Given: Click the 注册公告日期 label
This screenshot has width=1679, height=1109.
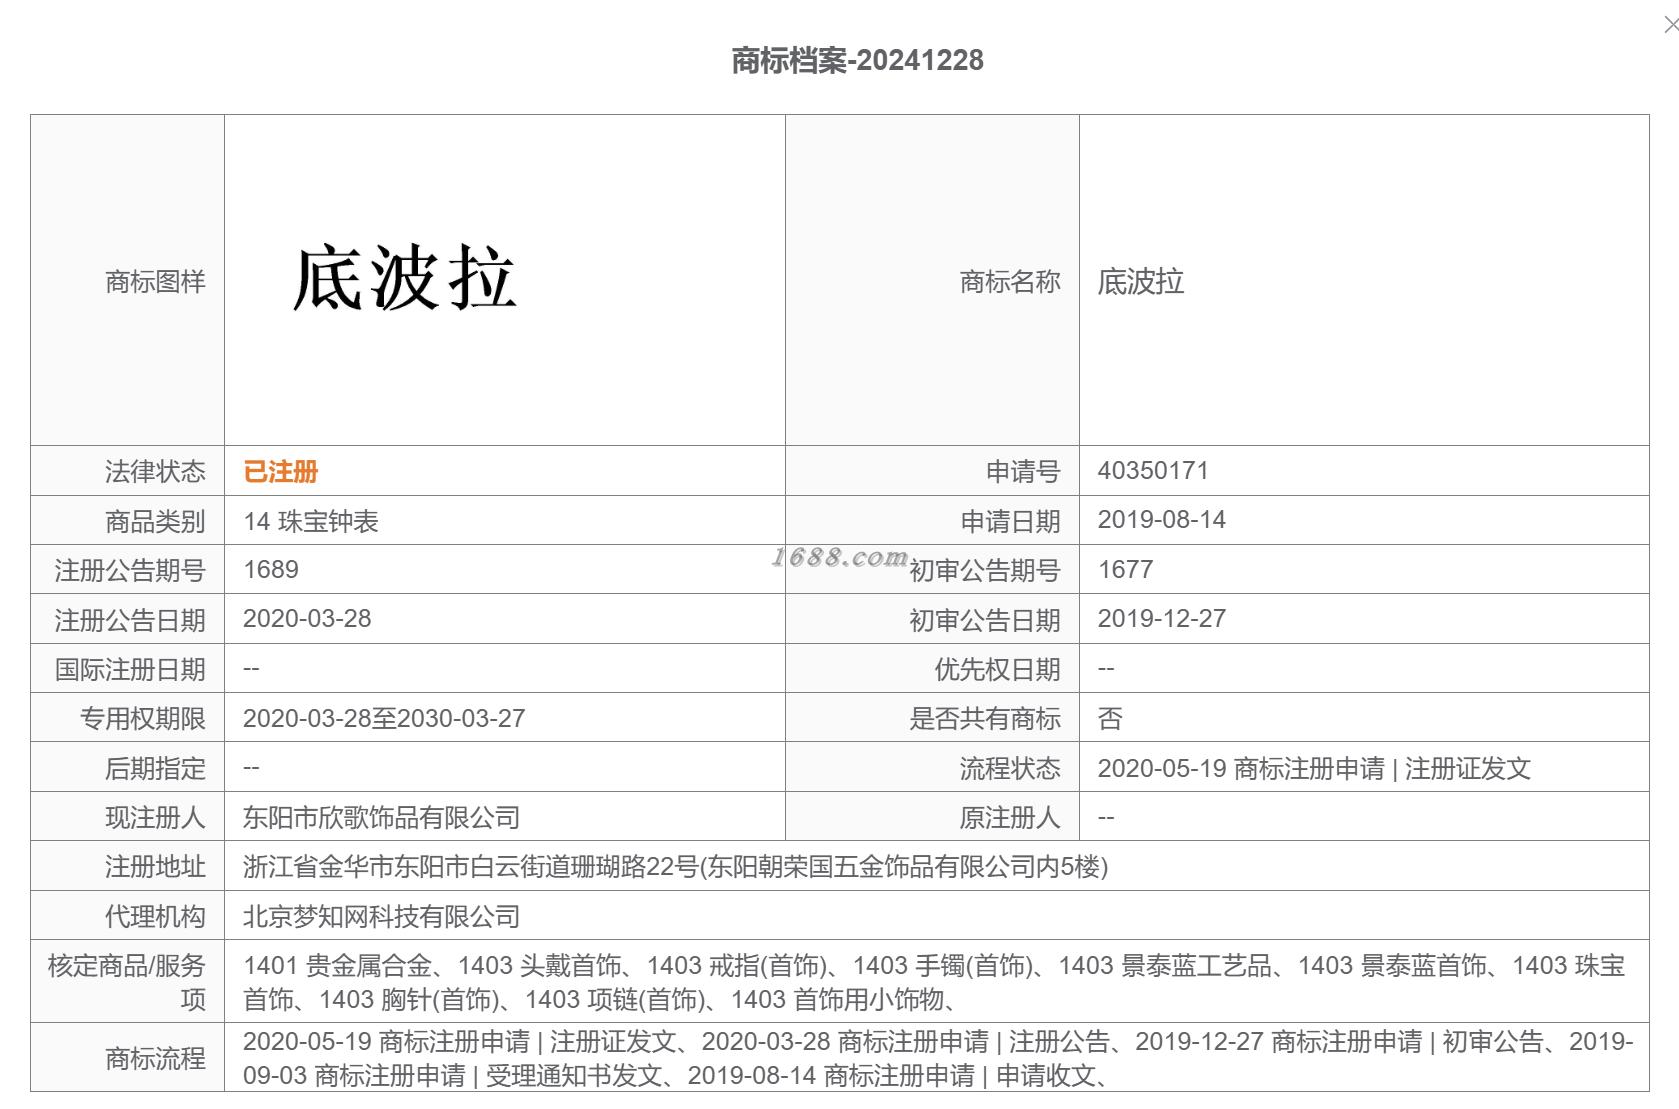Looking at the screenshot, I should 130,620.
